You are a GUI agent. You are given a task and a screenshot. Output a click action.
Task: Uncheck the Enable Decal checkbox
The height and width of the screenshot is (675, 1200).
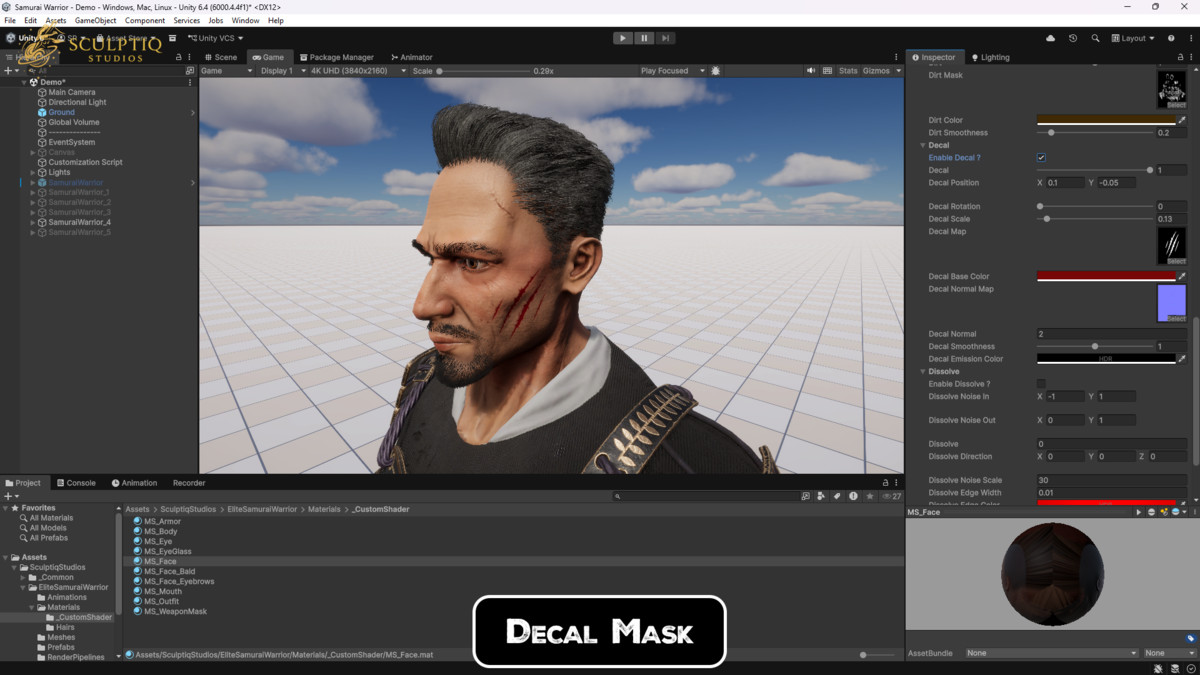(x=1041, y=158)
